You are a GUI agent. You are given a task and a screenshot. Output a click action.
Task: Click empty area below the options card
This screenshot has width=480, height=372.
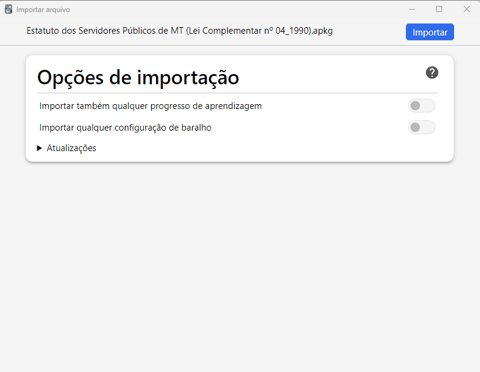pos(240,267)
